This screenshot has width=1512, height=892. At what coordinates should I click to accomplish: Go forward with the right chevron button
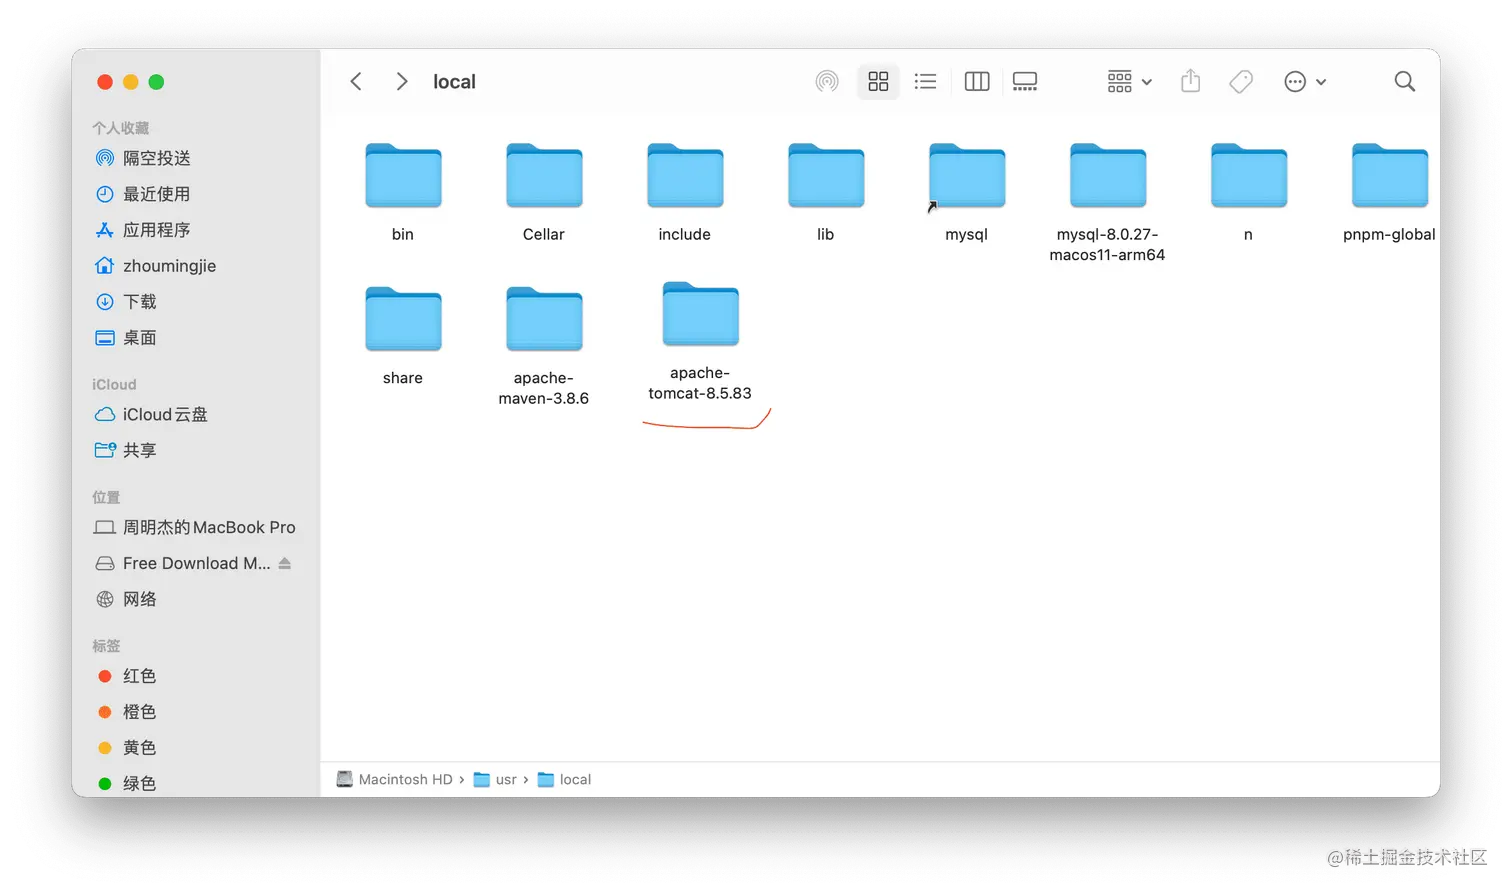tap(401, 82)
